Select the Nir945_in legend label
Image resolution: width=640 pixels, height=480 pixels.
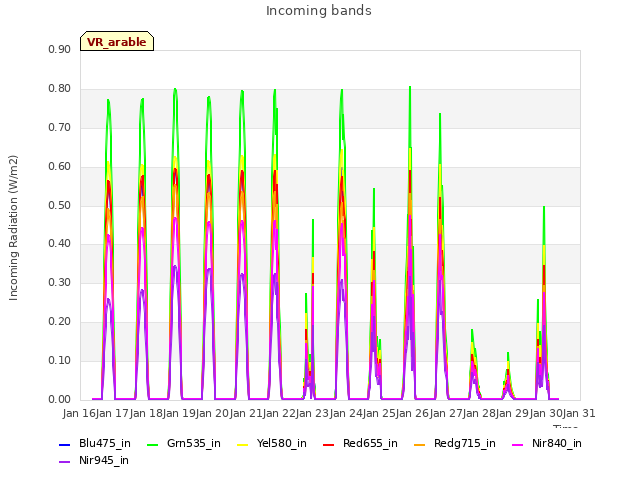104,460
